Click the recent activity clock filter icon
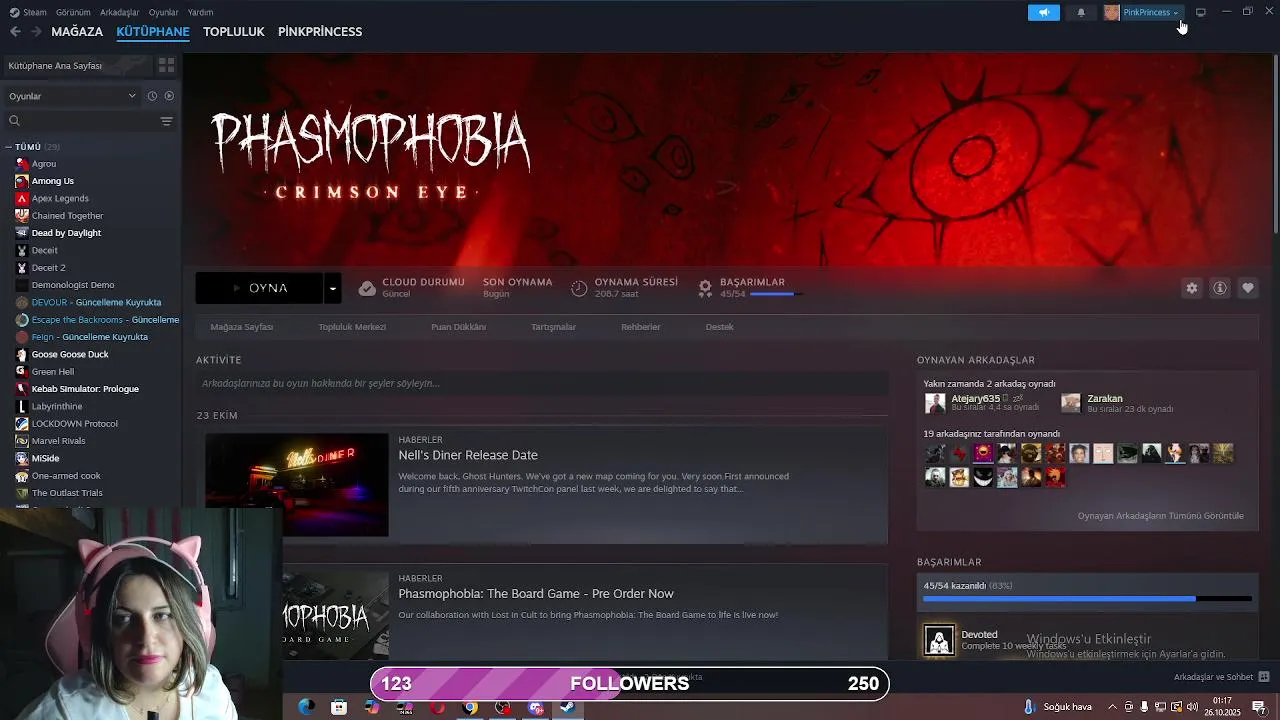Viewport: 1280px width, 720px height. (152, 96)
